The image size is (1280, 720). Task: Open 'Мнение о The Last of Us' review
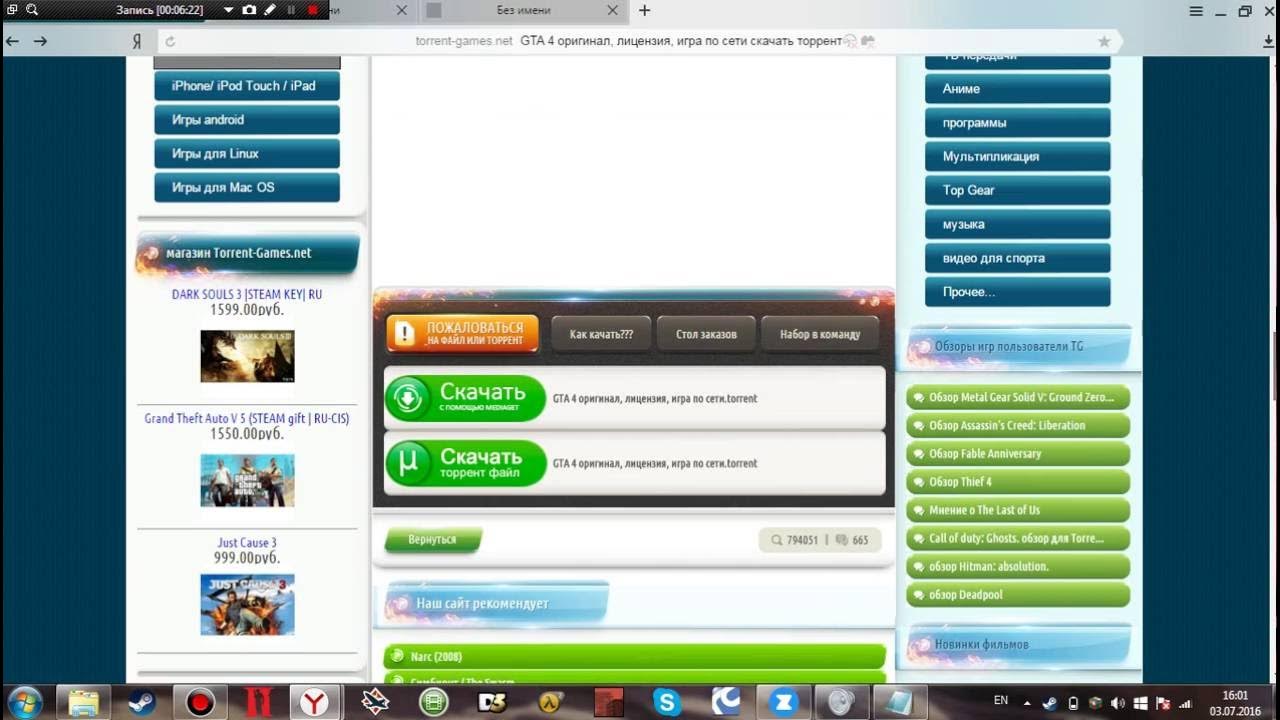click(1018, 510)
